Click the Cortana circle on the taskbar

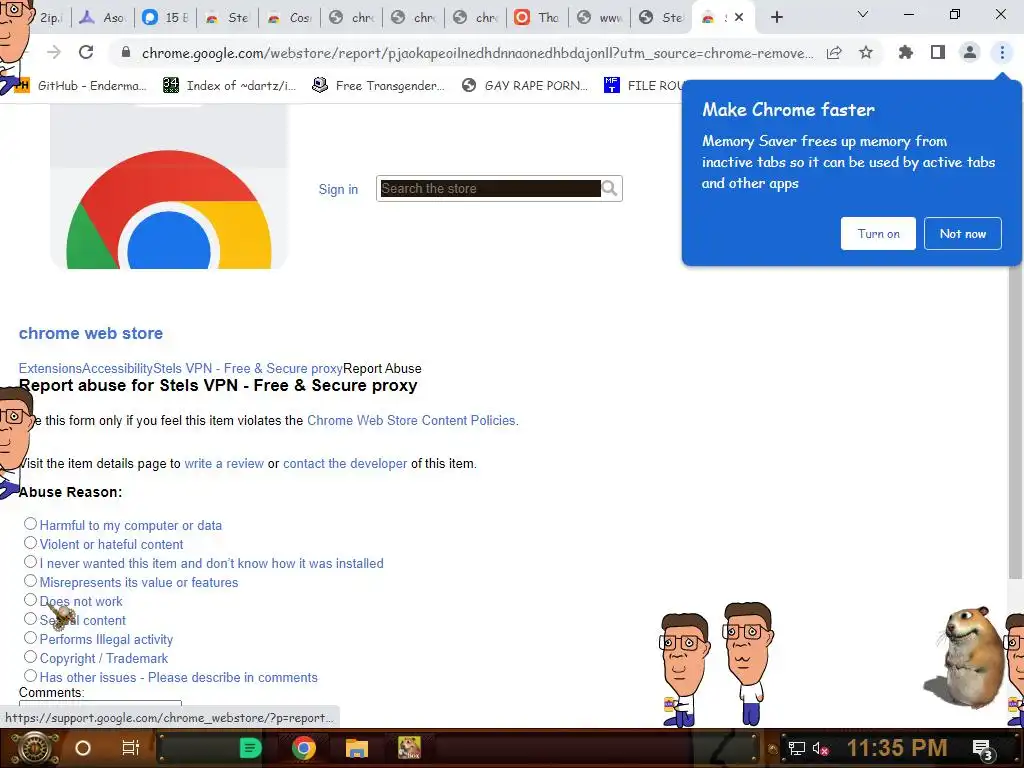[83, 748]
